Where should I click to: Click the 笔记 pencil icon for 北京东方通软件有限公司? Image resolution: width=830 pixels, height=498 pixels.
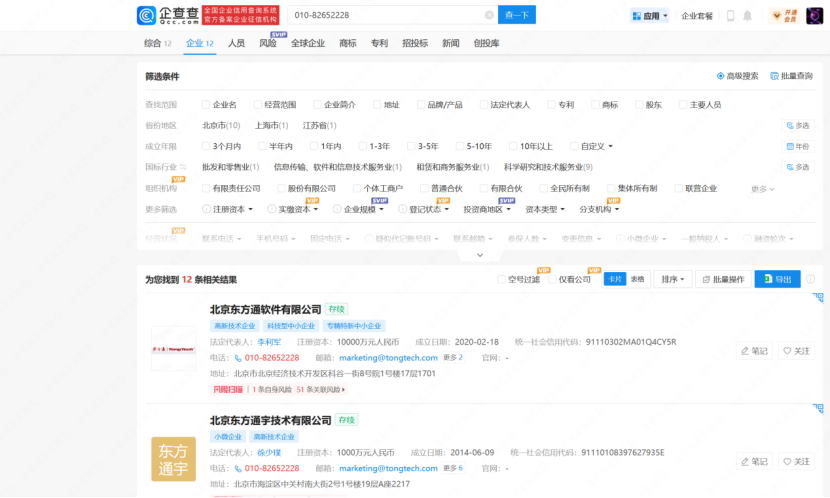(x=745, y=351)
